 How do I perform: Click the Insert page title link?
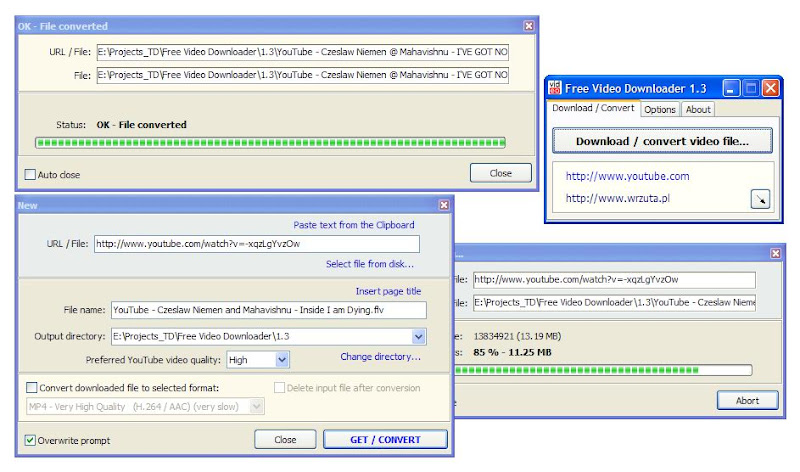tap(388, 291)
